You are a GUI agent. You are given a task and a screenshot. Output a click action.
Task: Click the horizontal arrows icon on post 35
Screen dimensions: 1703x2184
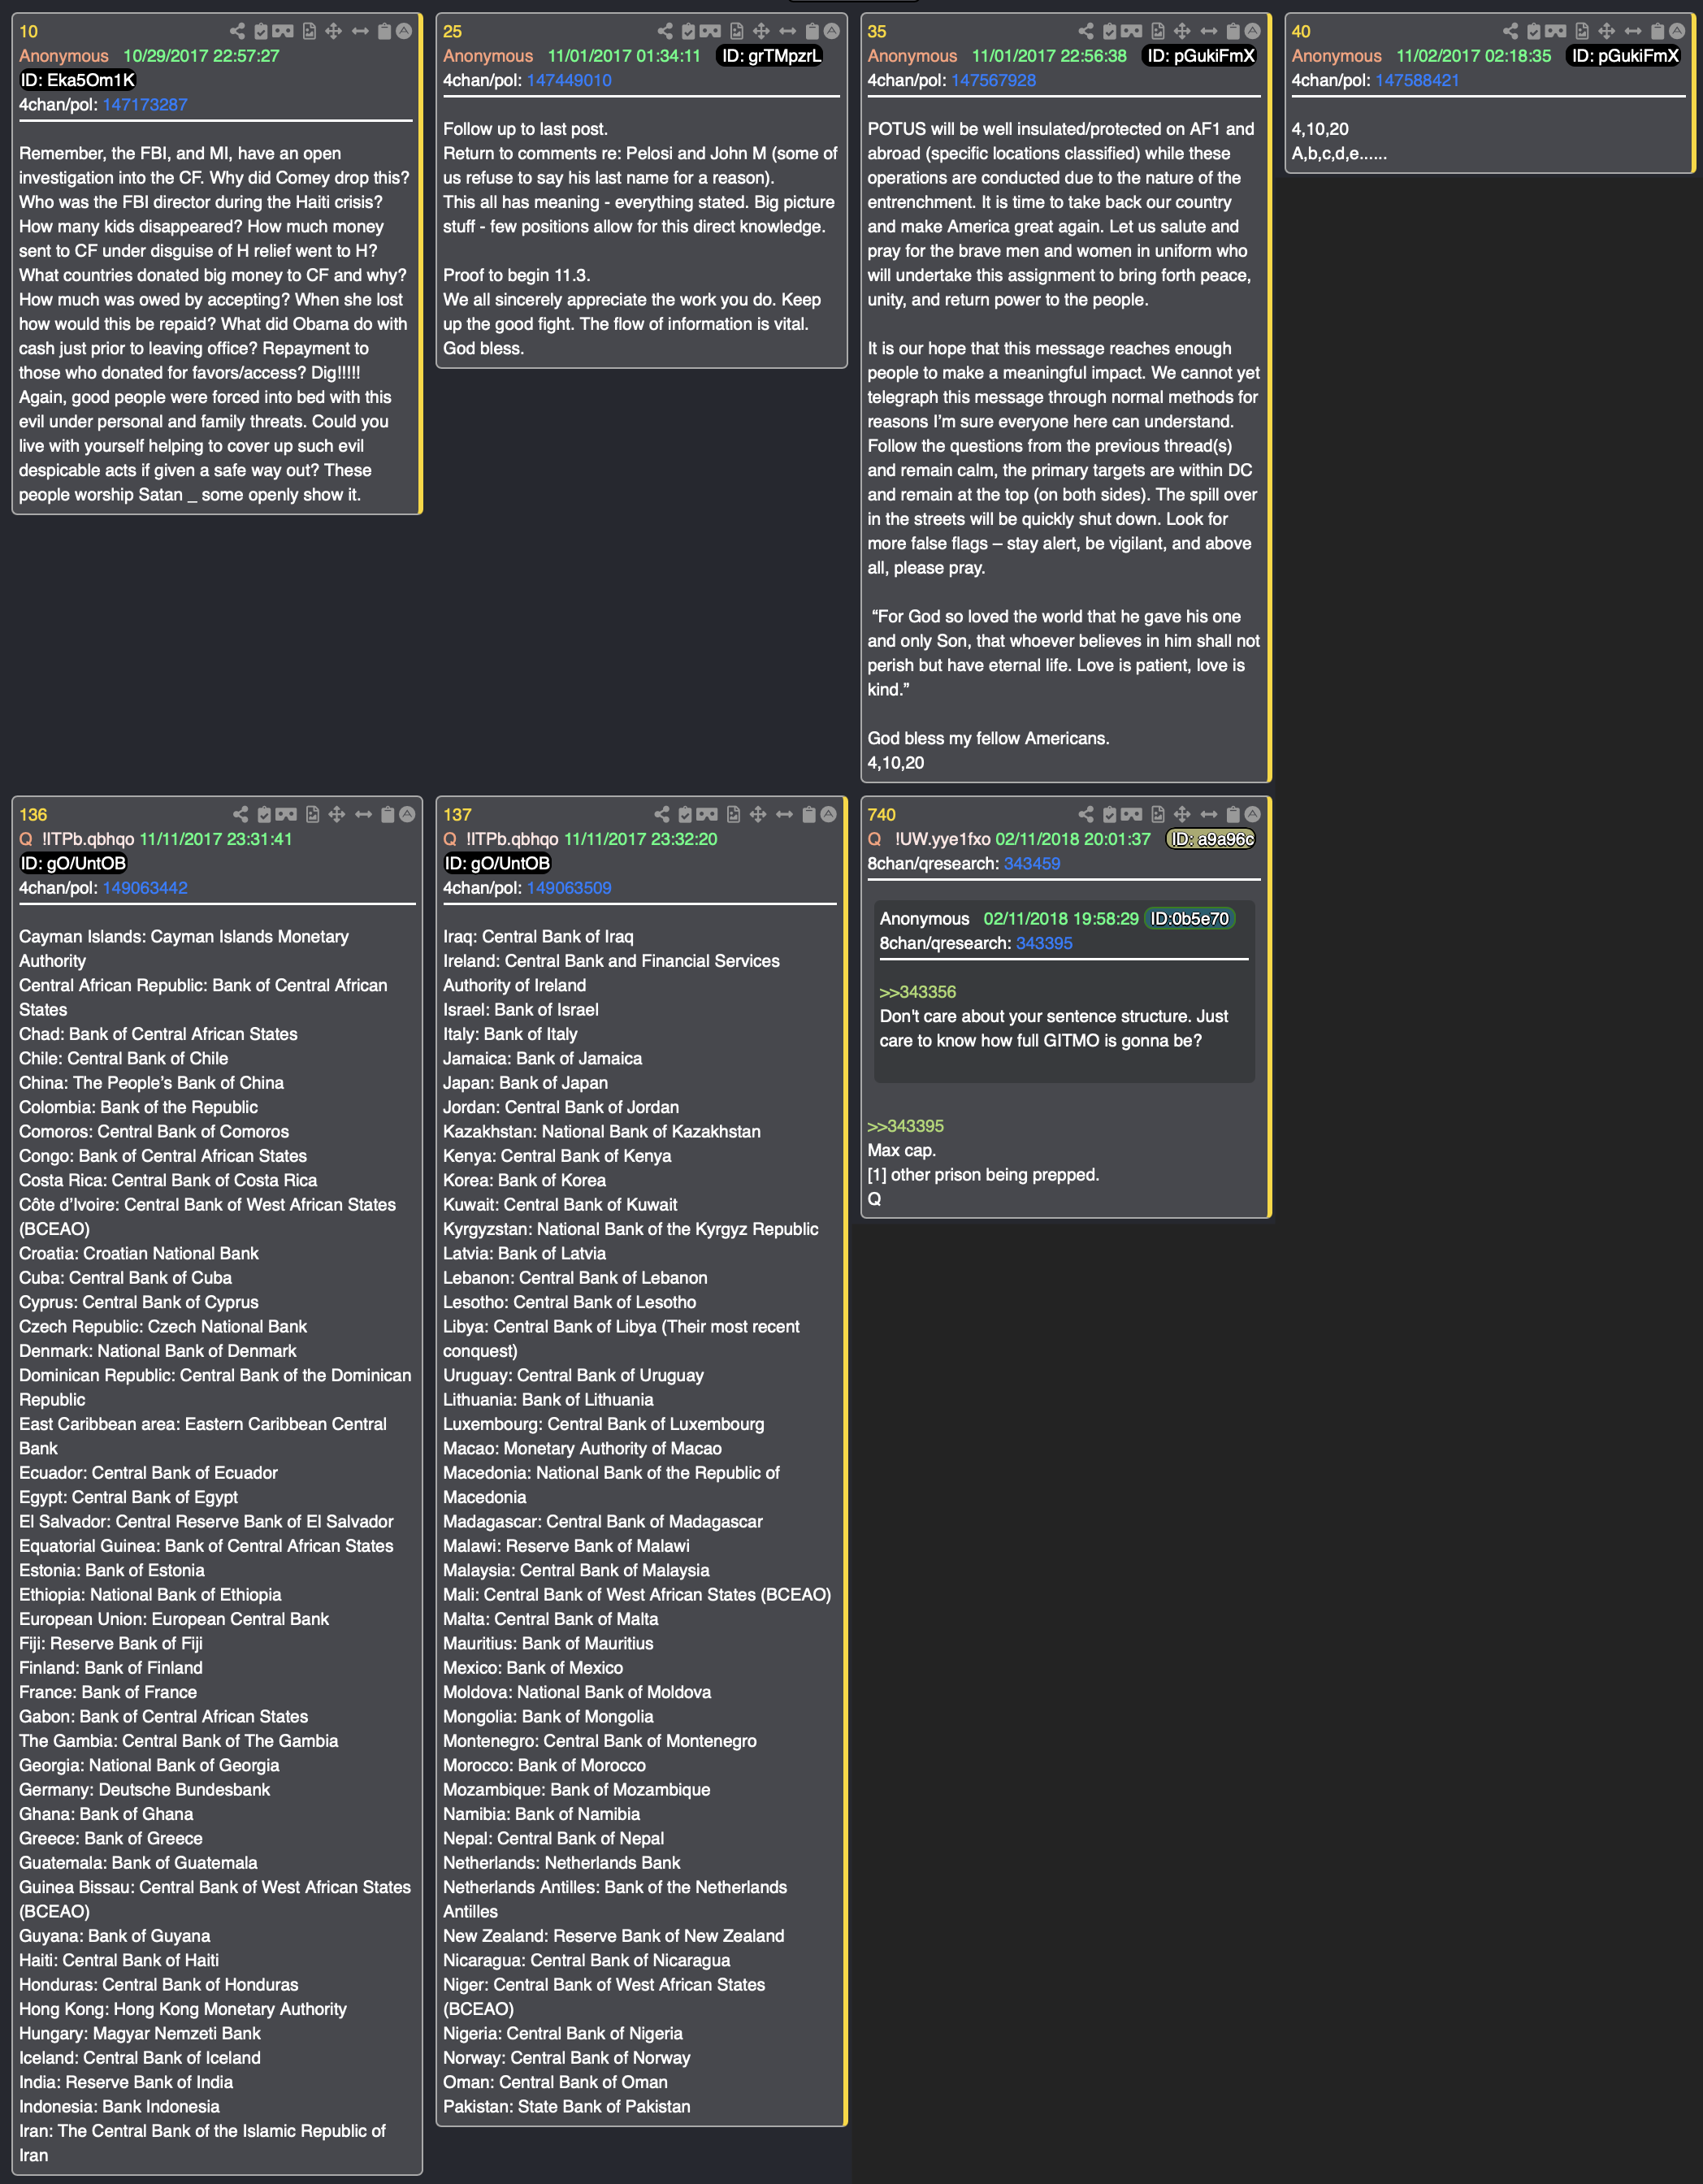coord(1209,31)
